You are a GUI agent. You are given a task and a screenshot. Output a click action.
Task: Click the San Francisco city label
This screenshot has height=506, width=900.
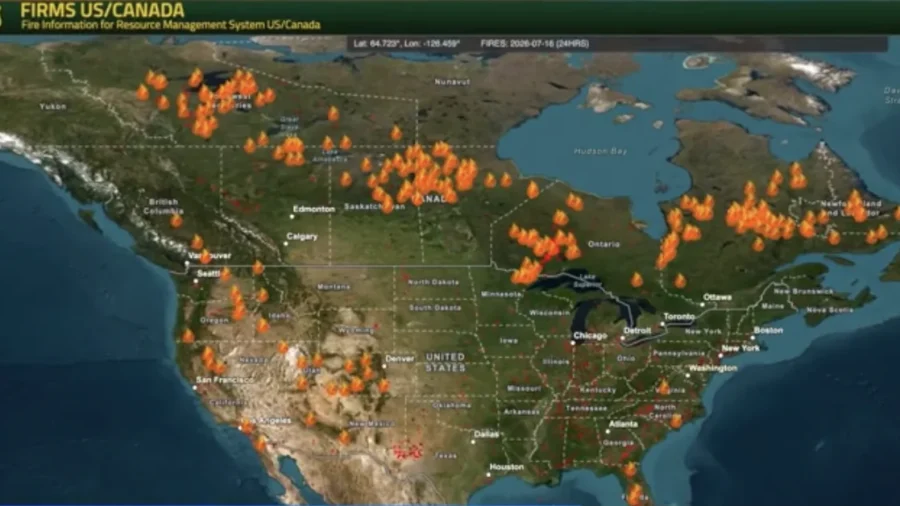(x=224, y=380)
